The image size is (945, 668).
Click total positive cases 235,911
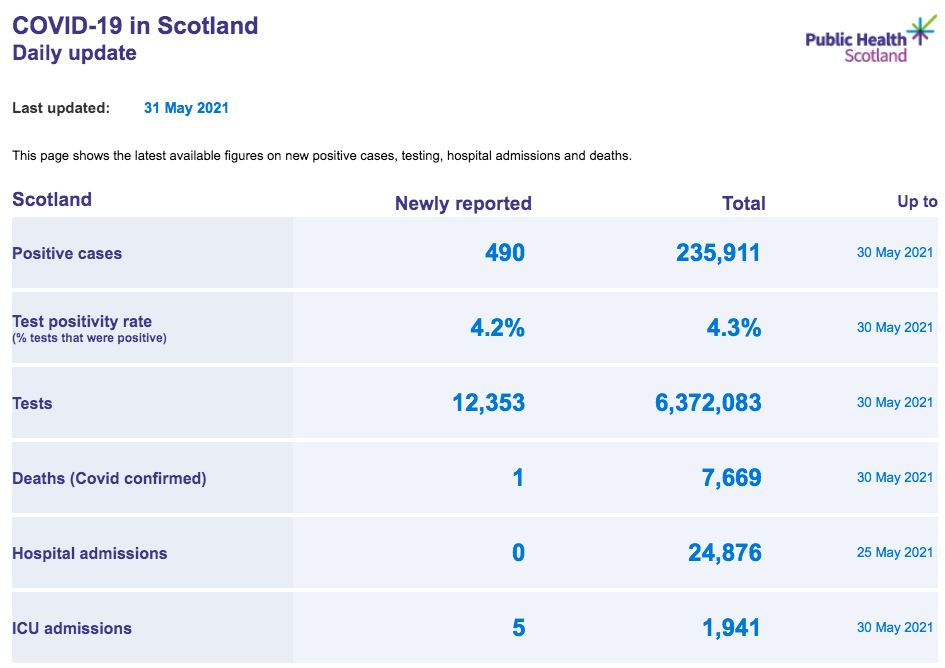tap(718, 253)
